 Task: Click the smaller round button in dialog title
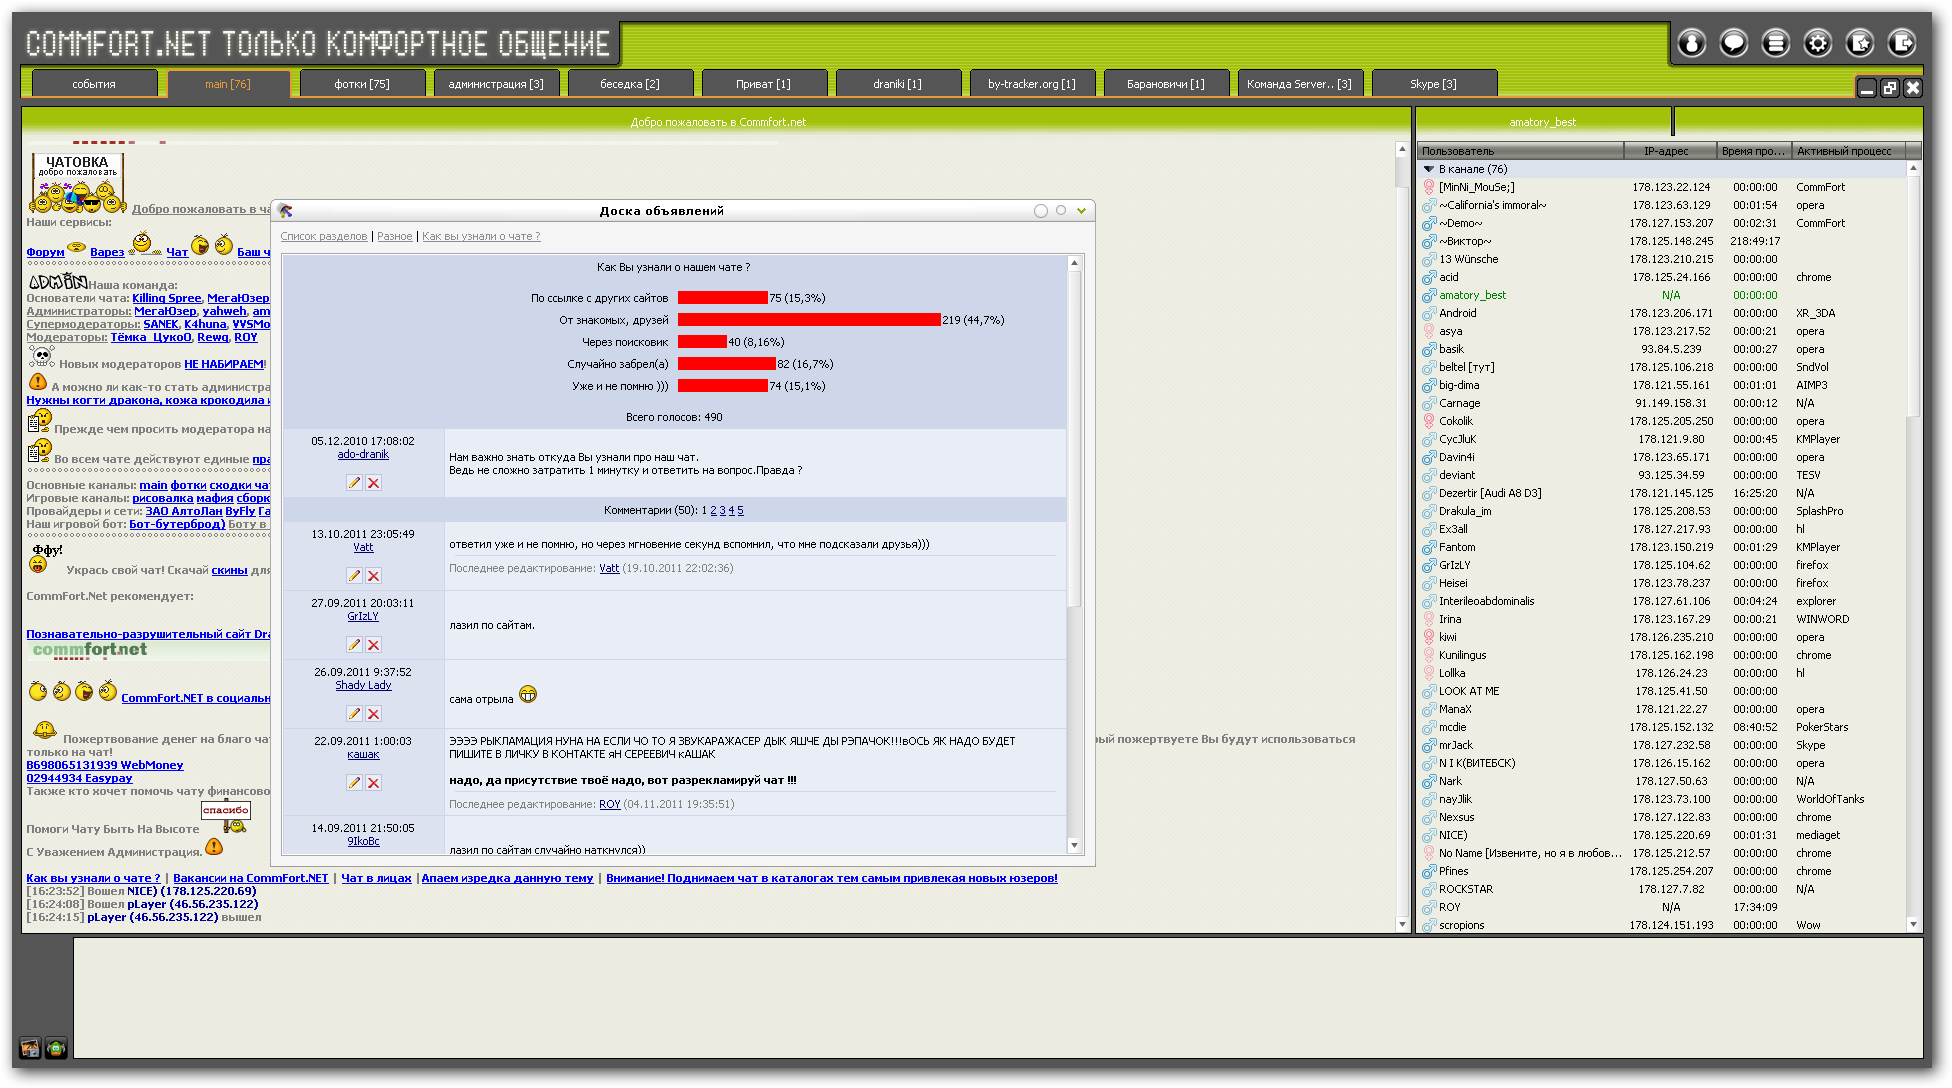1061,210
